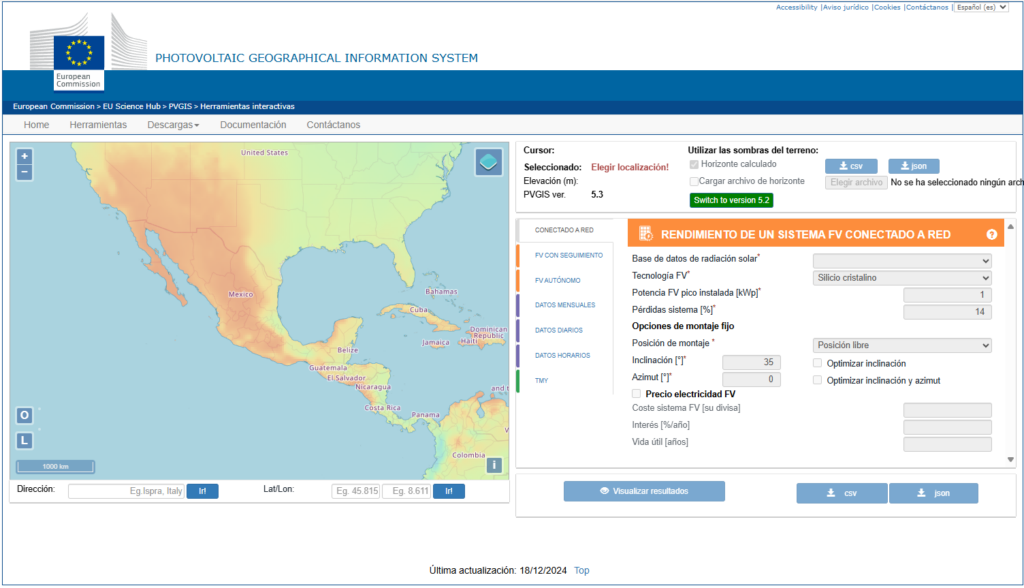The width and height of the screenshot is (1024, 588).
Task: Open the Documentación menu item
Action: (253, 125)
